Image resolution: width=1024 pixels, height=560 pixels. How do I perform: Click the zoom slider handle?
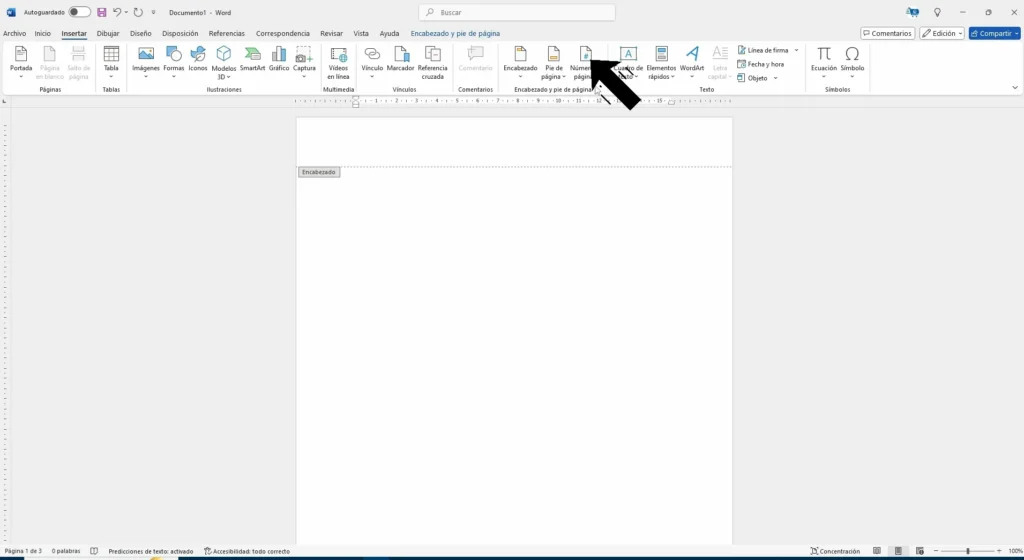click(968, 552)
